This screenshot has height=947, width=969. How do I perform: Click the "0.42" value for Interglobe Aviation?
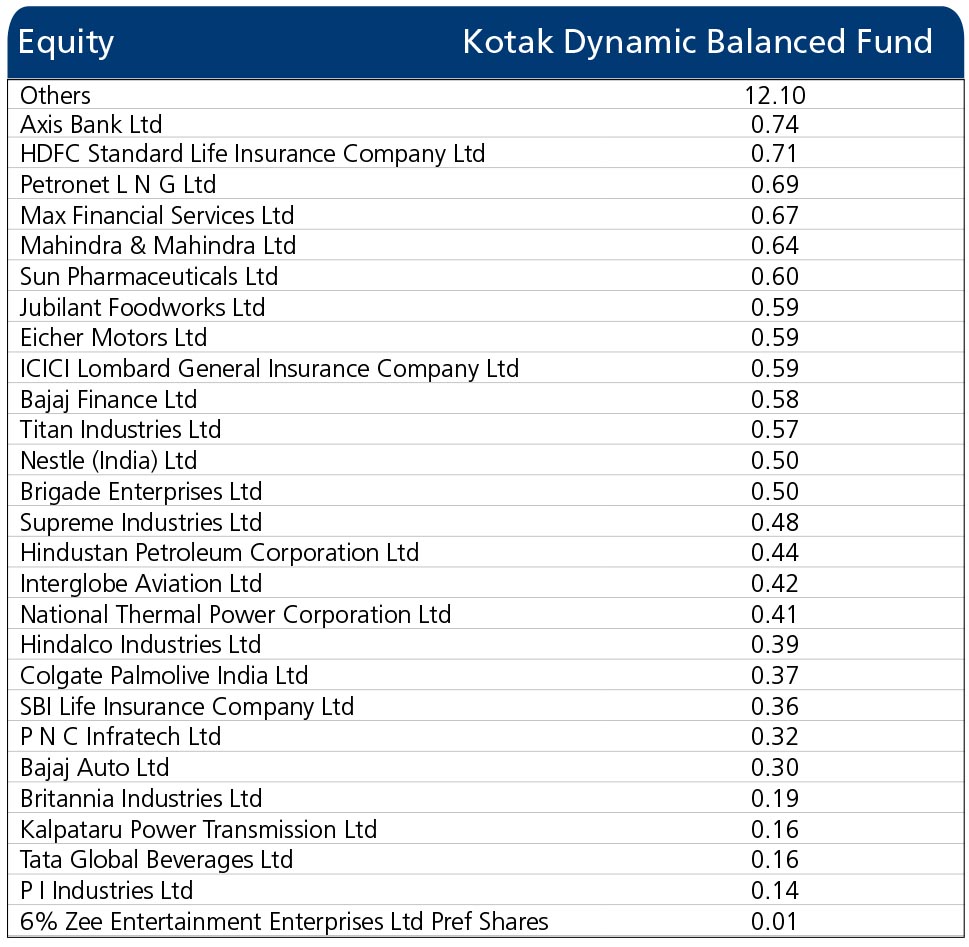pos(775,584)
